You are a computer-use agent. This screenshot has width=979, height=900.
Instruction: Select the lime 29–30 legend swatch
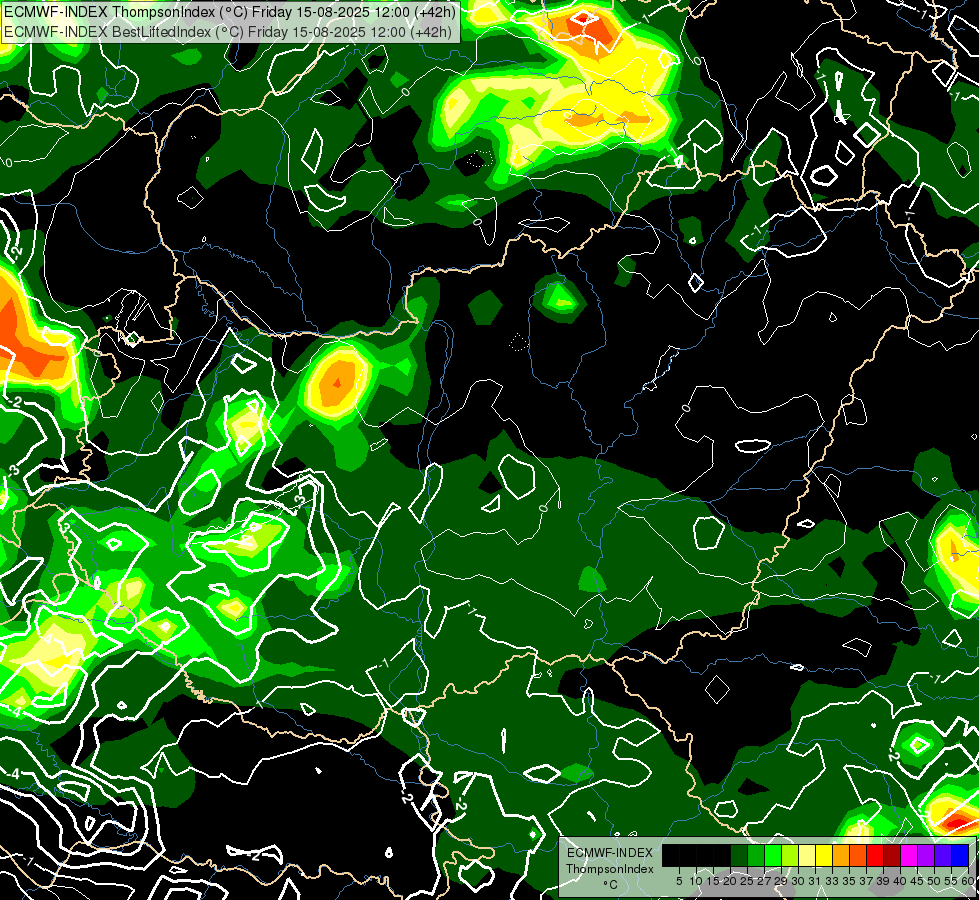(790, 855)
